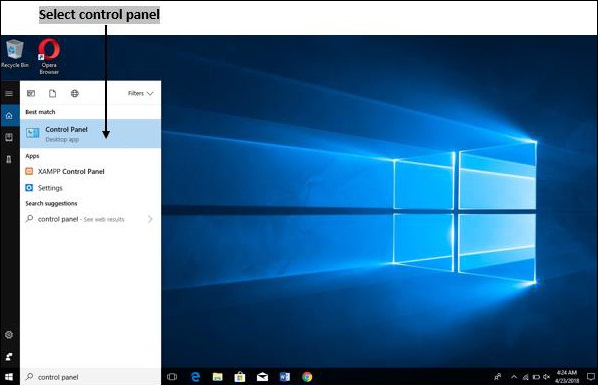The height and width of the screenshot is (385, 598).
Task: Select the Documents filter icon in search
Action: [53, 93]
